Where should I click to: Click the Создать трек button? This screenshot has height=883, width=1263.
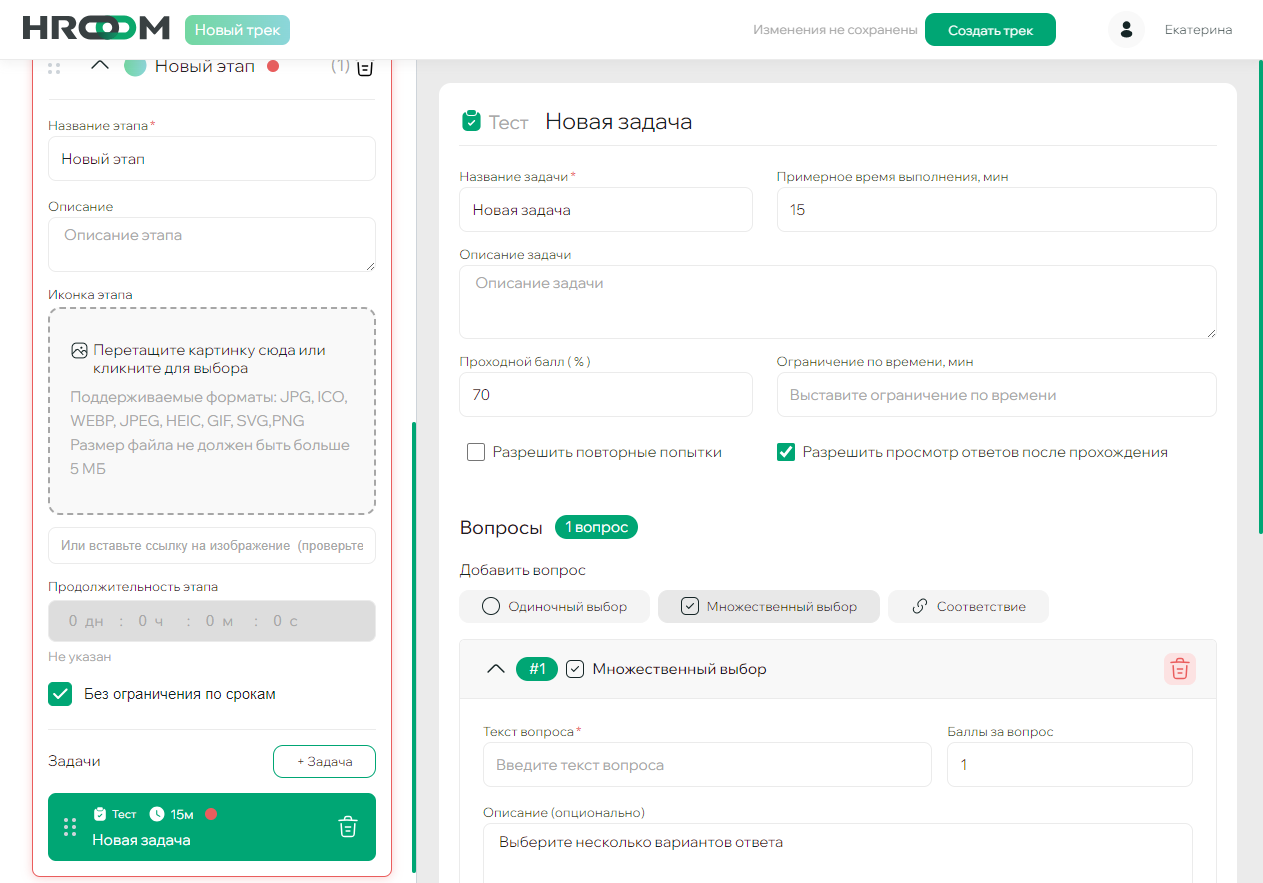(990, 29)
